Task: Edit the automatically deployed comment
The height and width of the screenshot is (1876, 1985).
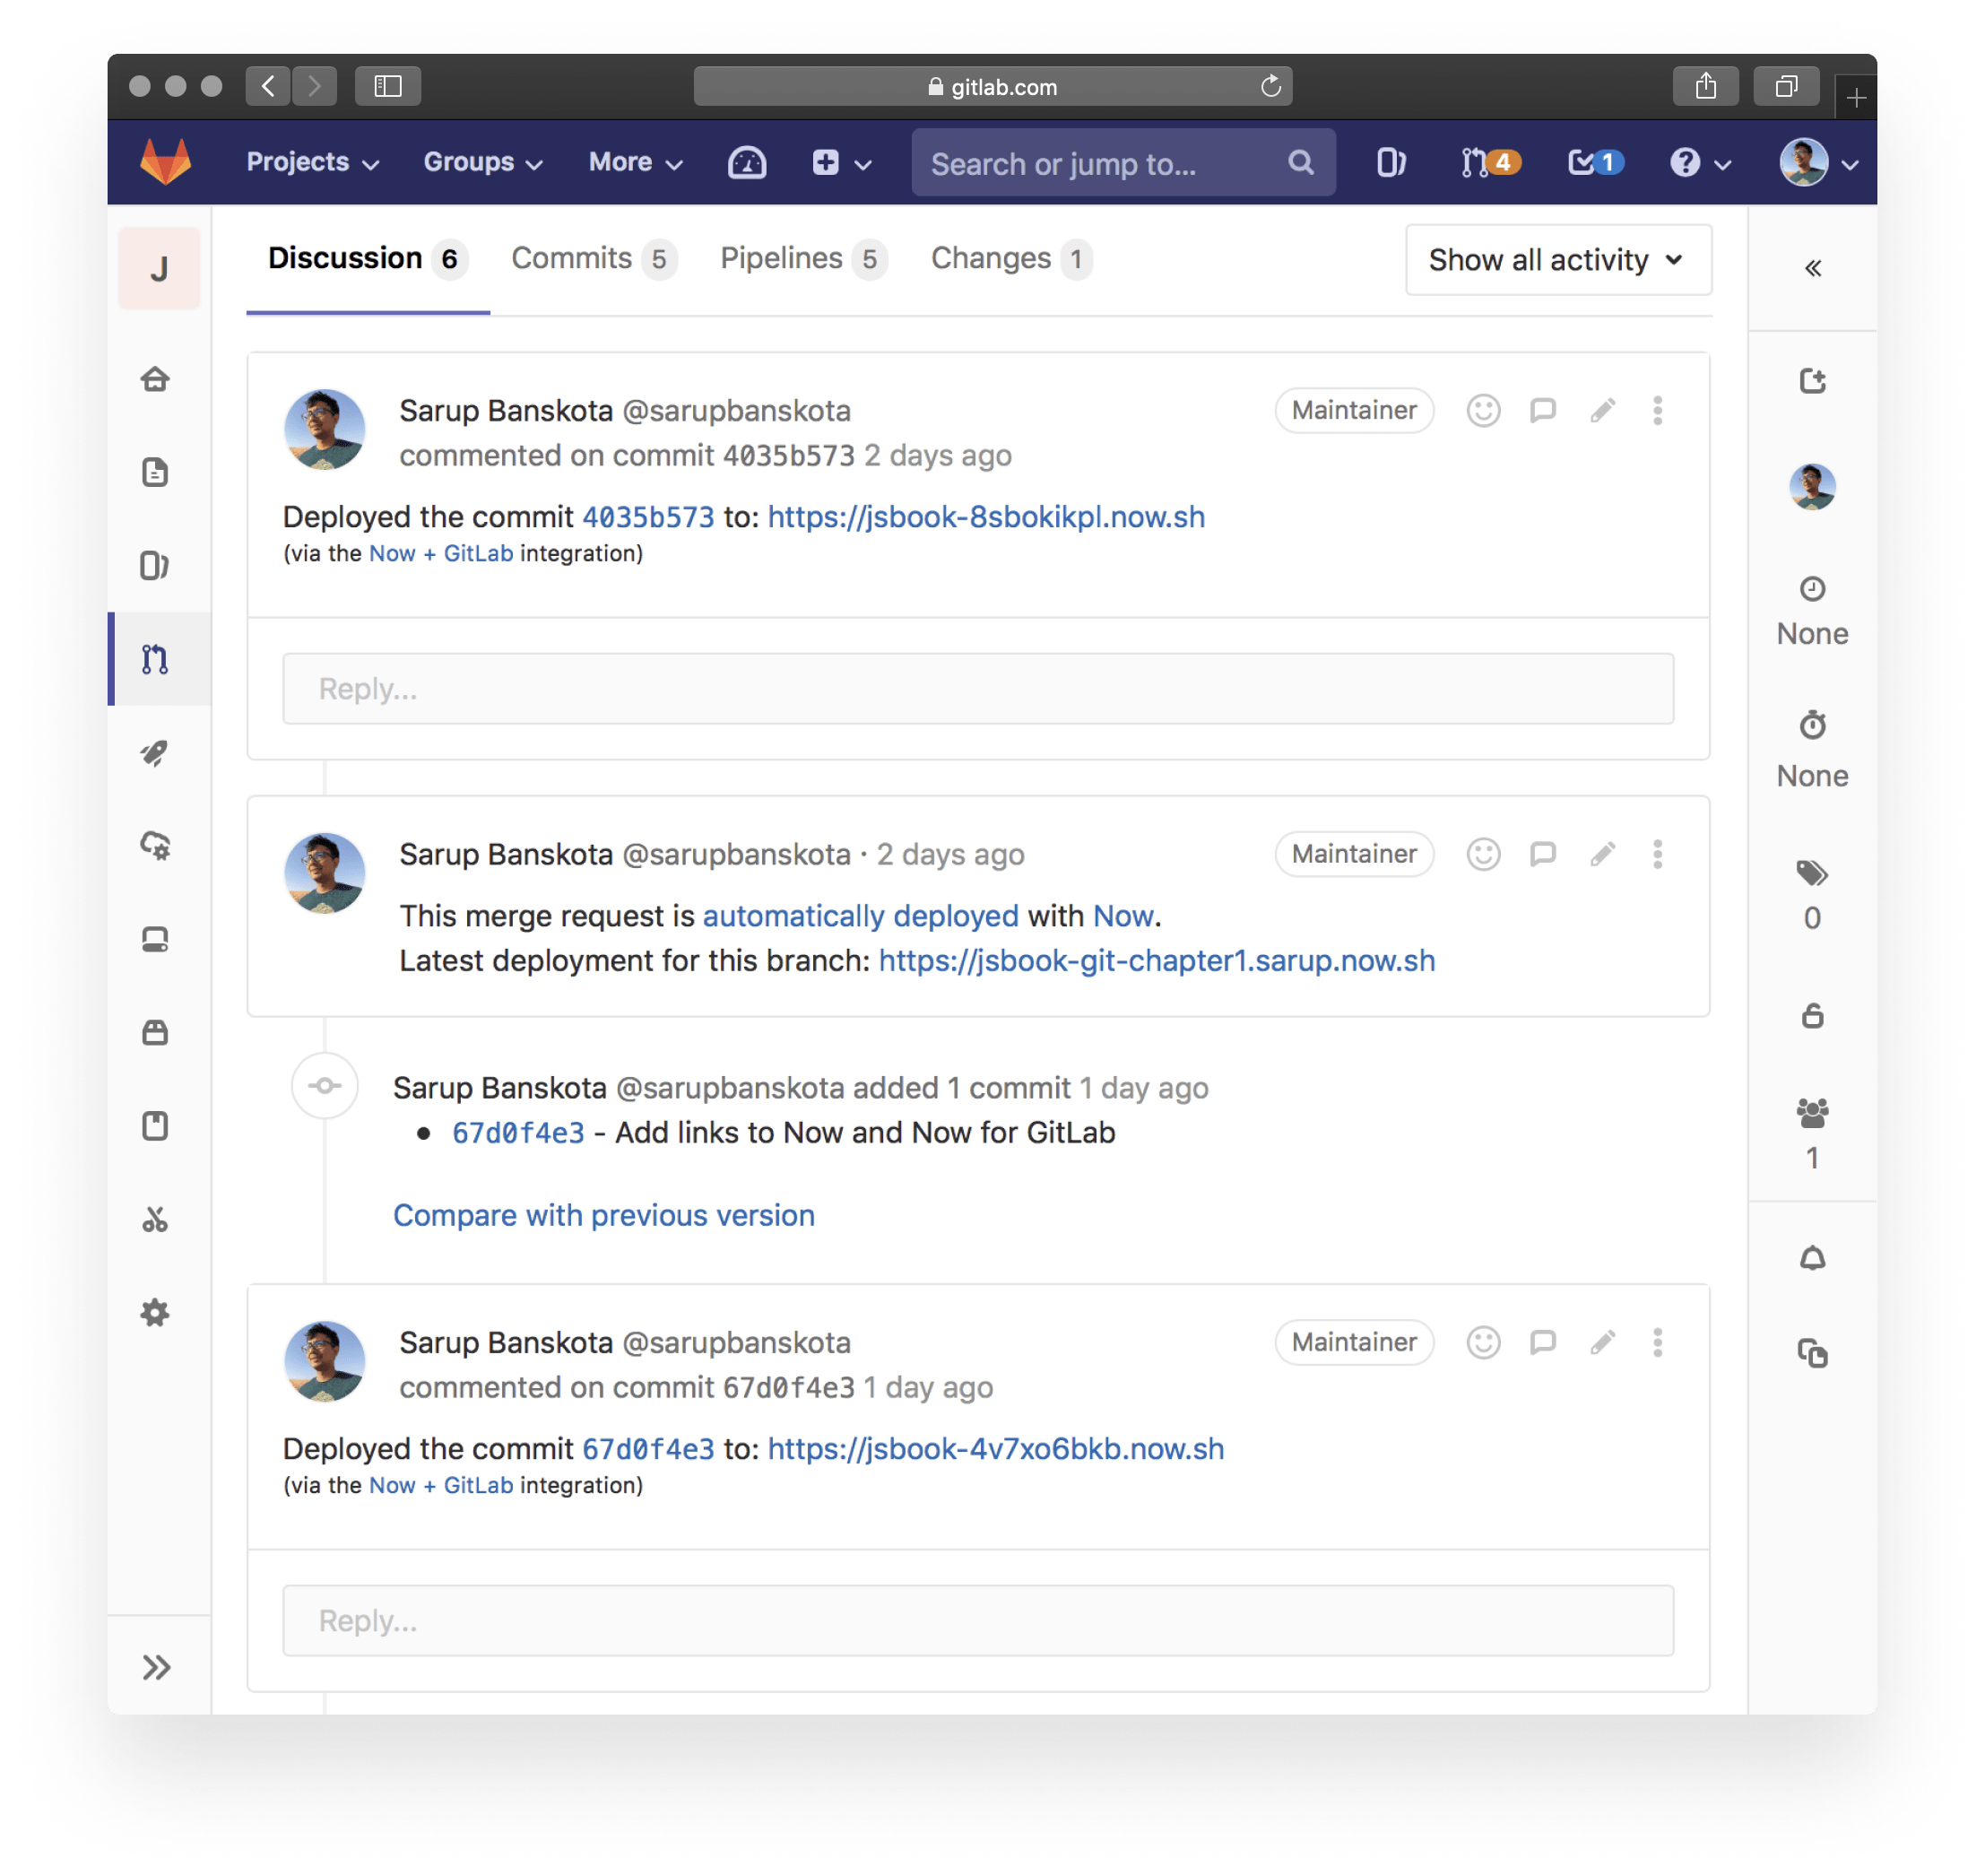Action: (x=1602, y=854)
